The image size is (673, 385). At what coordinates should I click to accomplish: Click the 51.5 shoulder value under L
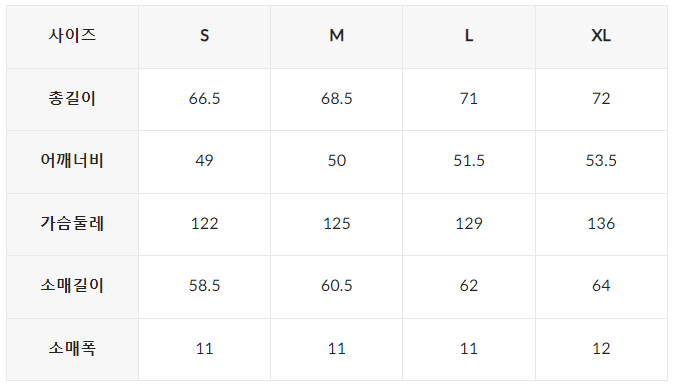(x=469, y=161)
